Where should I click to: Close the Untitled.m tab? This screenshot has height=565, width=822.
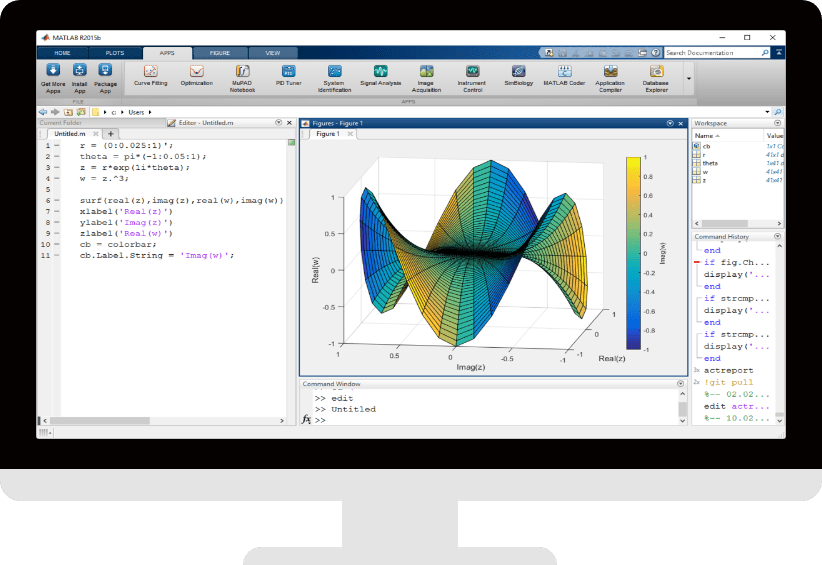click(x=95, y=134)
